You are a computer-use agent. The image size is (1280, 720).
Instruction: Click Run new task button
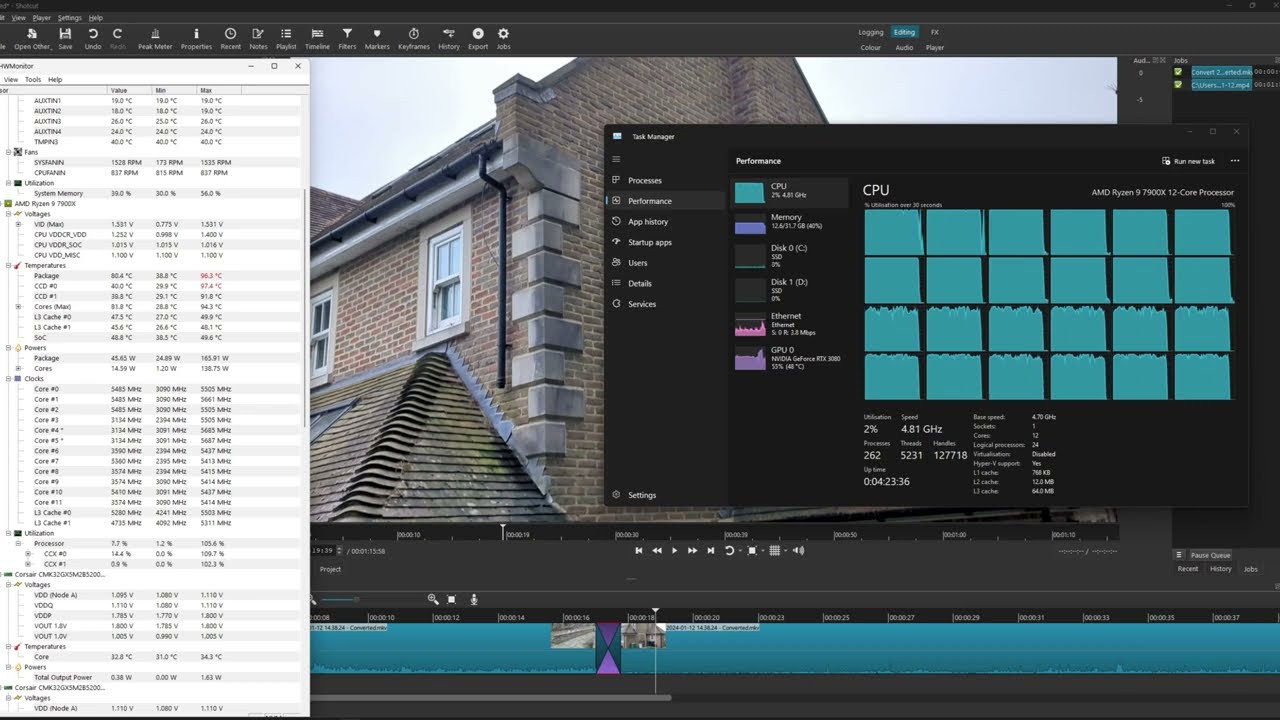pos(1188,161)
